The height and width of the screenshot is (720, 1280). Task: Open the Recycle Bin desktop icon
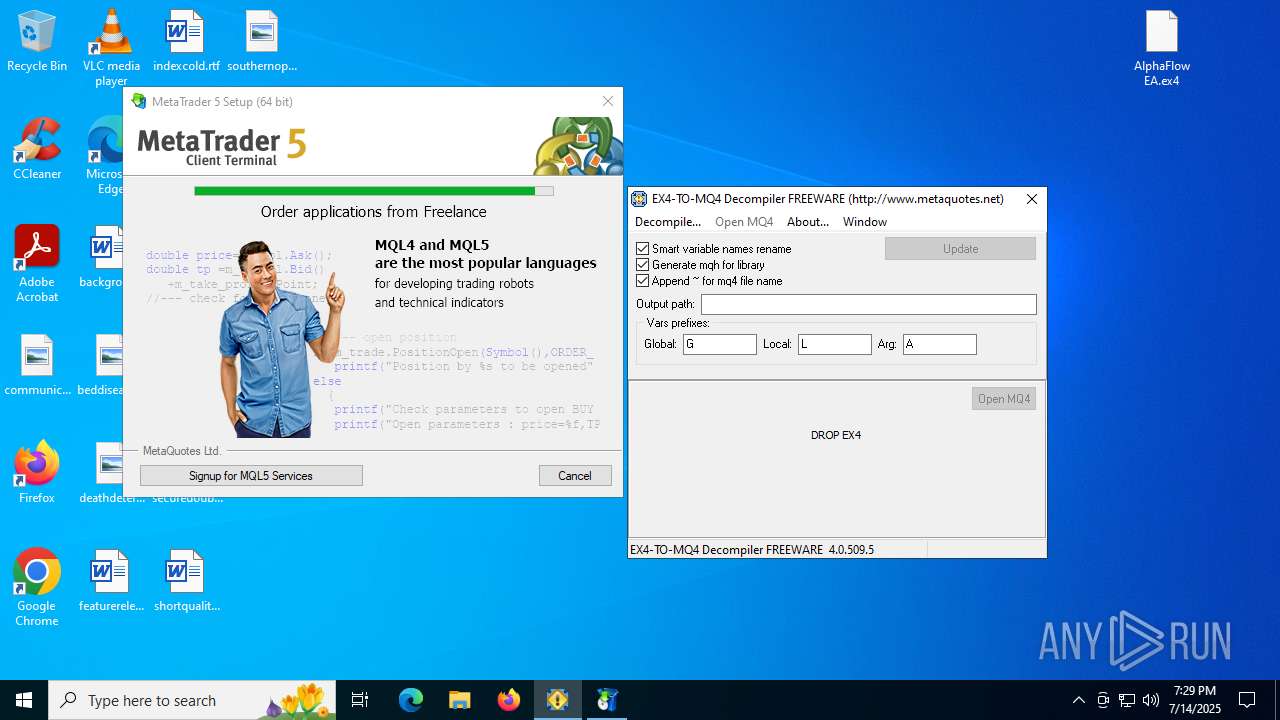(37, 41)
